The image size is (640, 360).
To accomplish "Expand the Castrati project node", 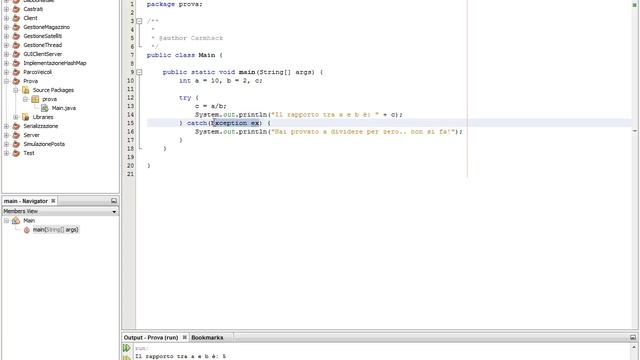I will tap(7, 9).
